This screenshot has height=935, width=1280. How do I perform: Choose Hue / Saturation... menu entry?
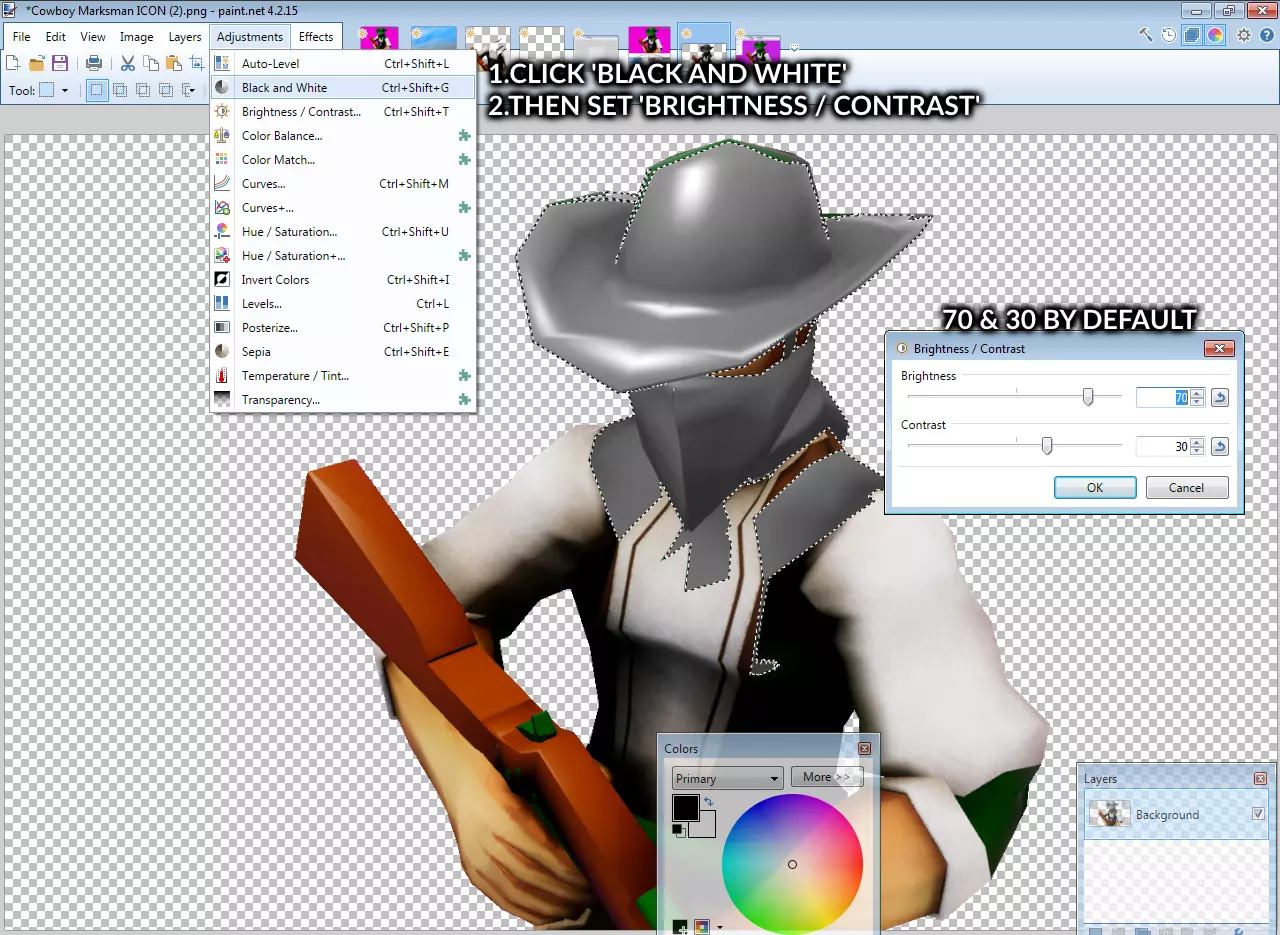pos(289,232)
